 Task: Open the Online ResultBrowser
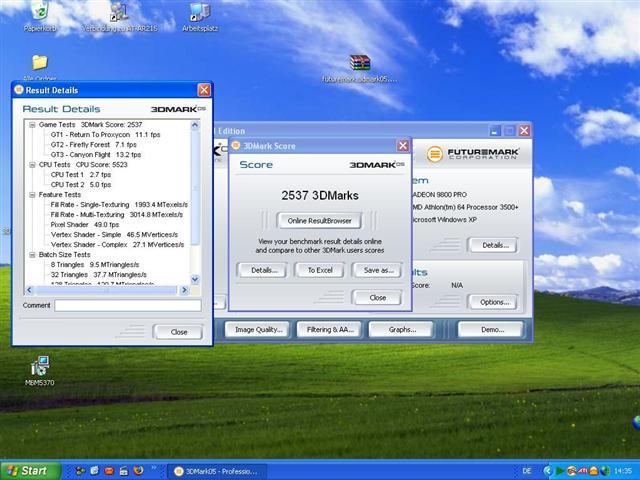click(x=319, y=221)
